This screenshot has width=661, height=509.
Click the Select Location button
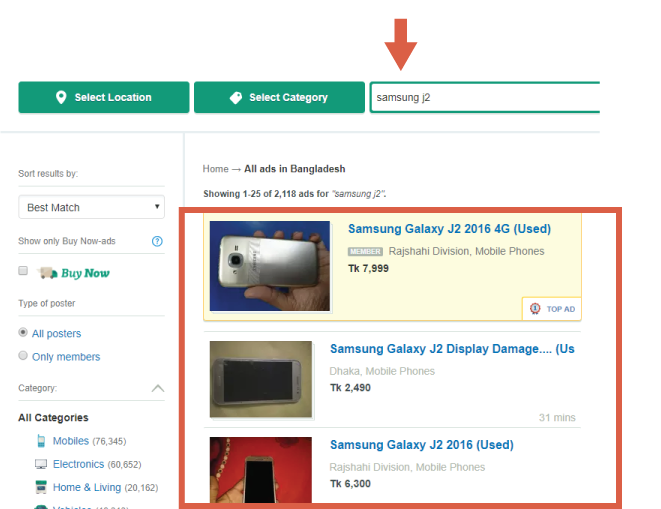(104, 97)
